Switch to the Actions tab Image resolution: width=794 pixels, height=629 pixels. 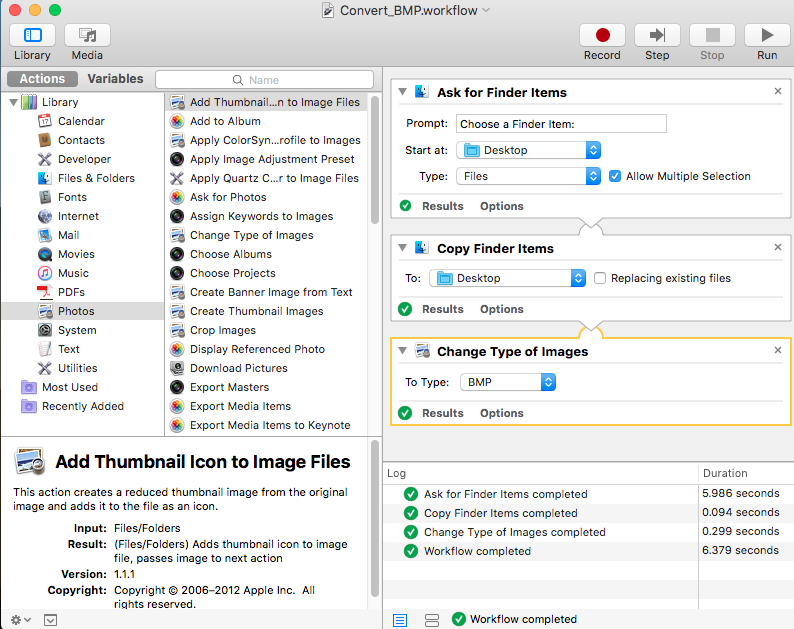point(43,79)
